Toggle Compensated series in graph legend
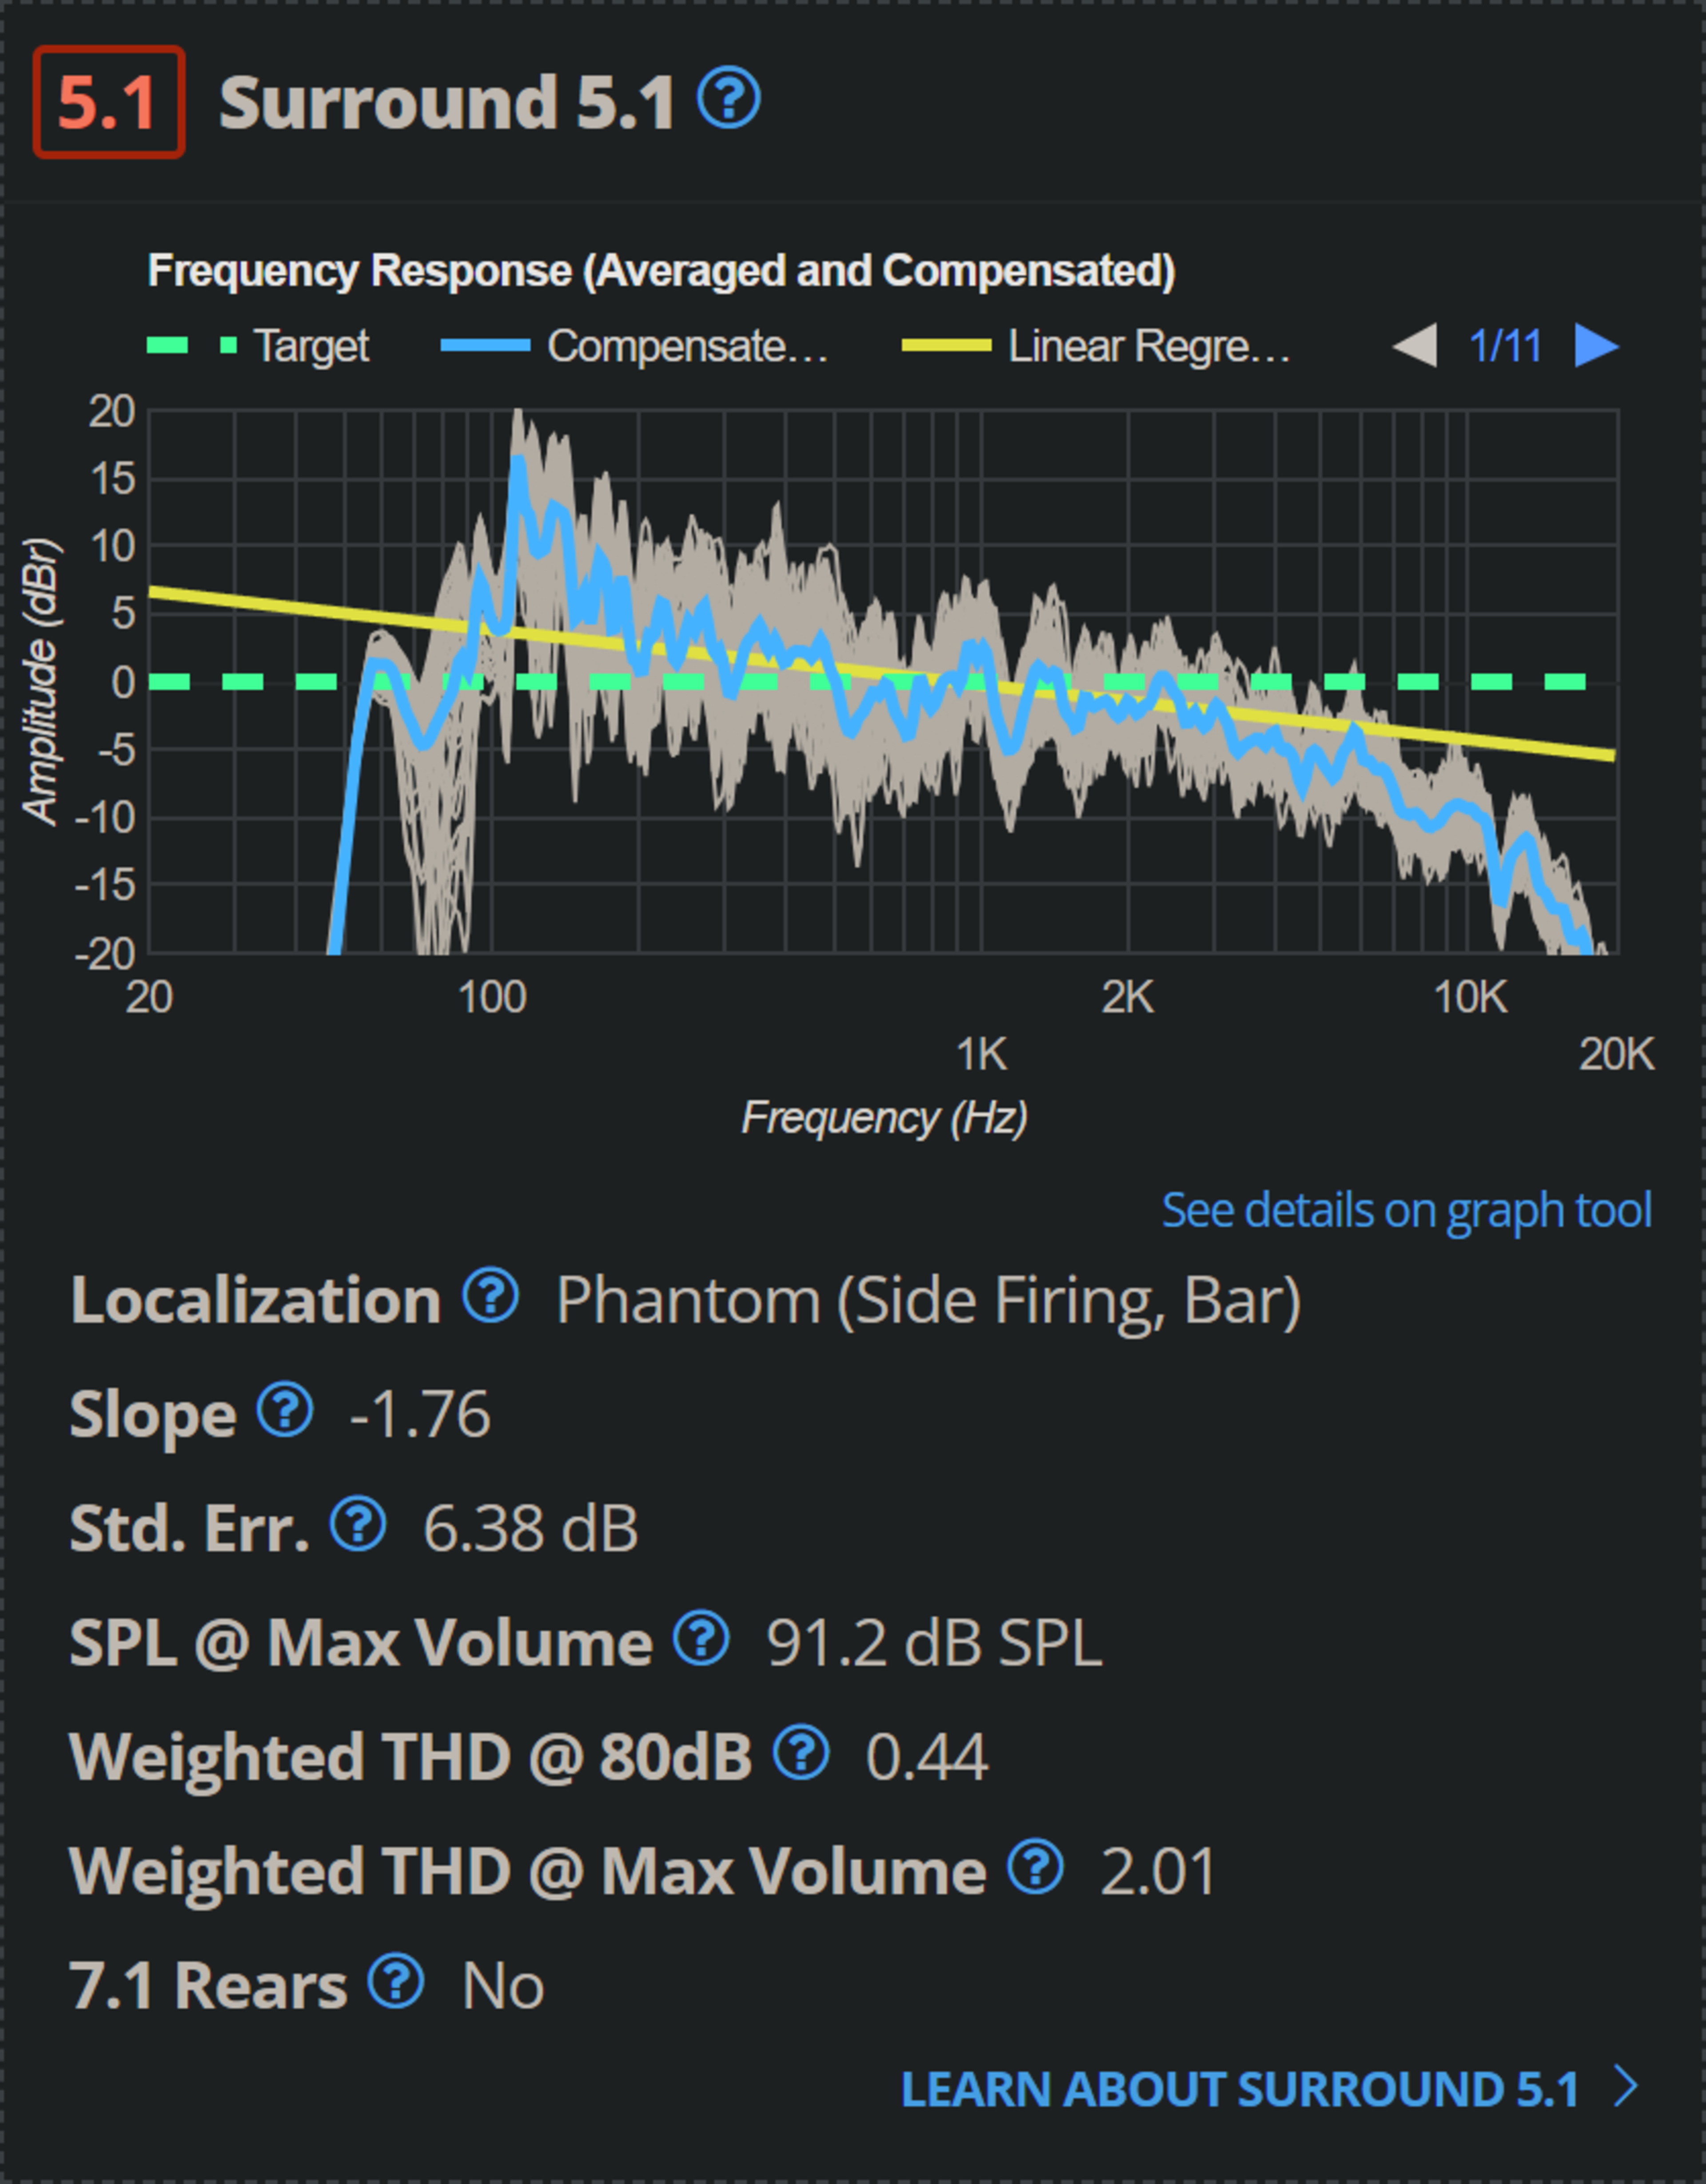Screen dimensions: 1706x2184 [686, 346]
